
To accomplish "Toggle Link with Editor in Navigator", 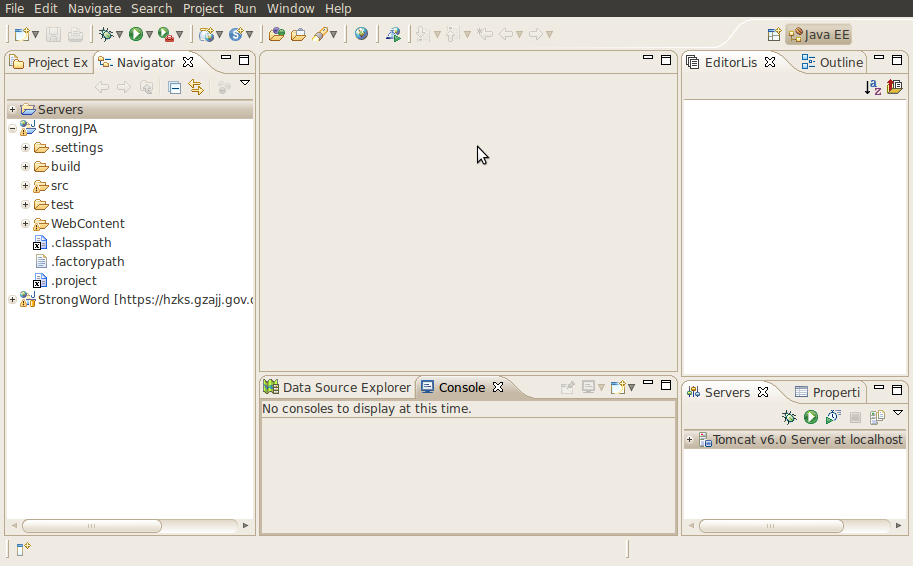I will (x=196, y=87).
